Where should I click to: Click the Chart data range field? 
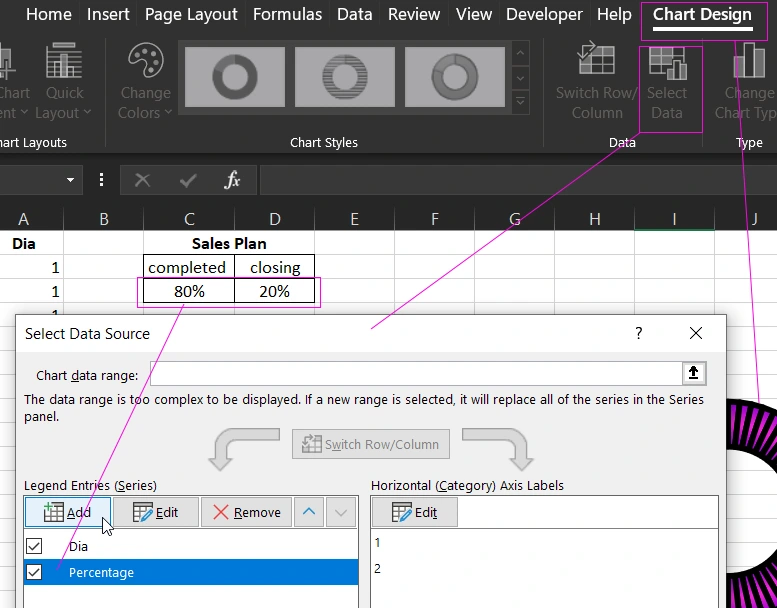416,374
